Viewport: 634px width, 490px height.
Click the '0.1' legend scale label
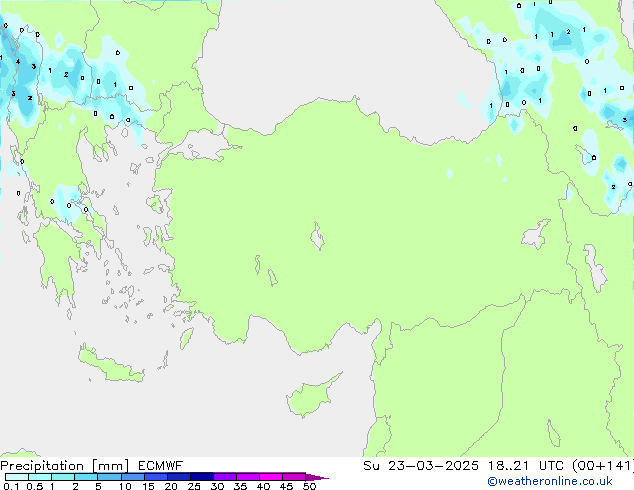pyautogui.click(x=11, y=486)
